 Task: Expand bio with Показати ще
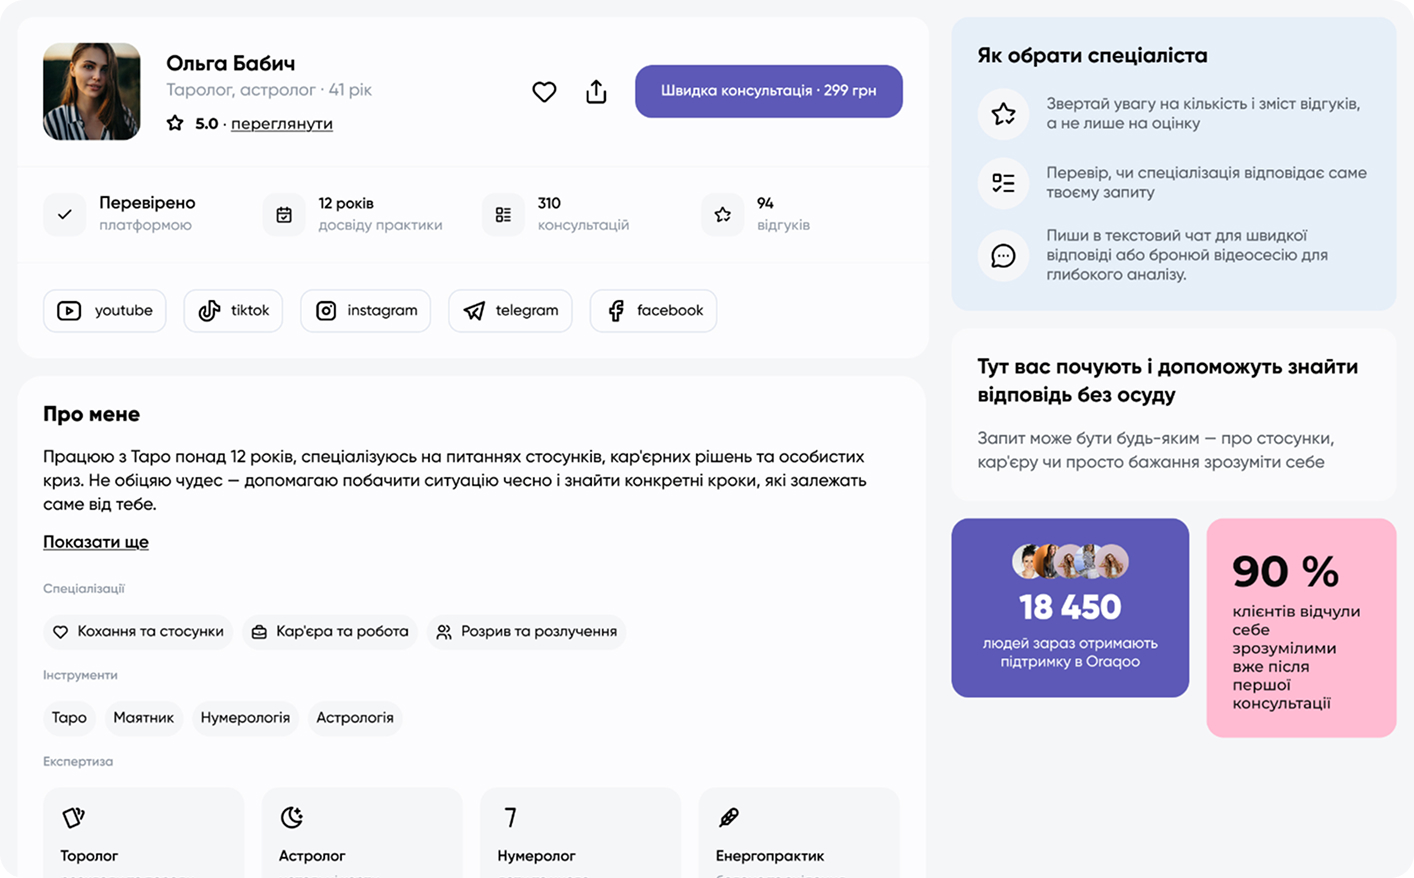(96, 542)
